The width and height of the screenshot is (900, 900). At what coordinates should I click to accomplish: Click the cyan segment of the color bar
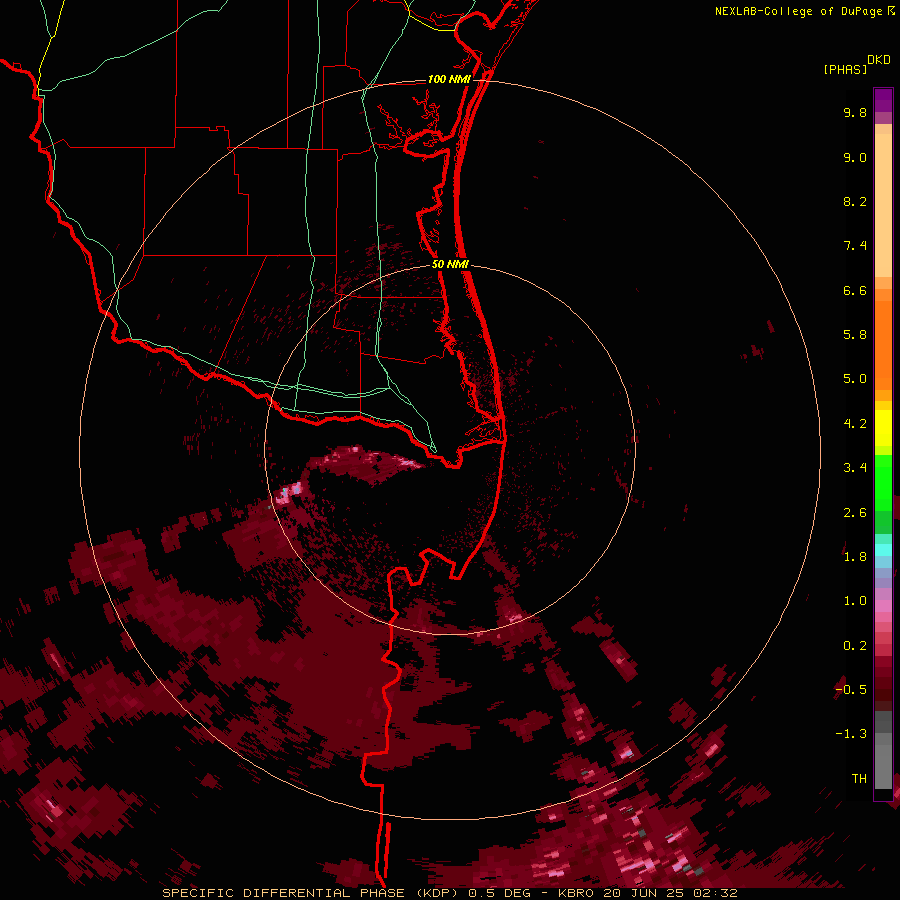[883, 549]
